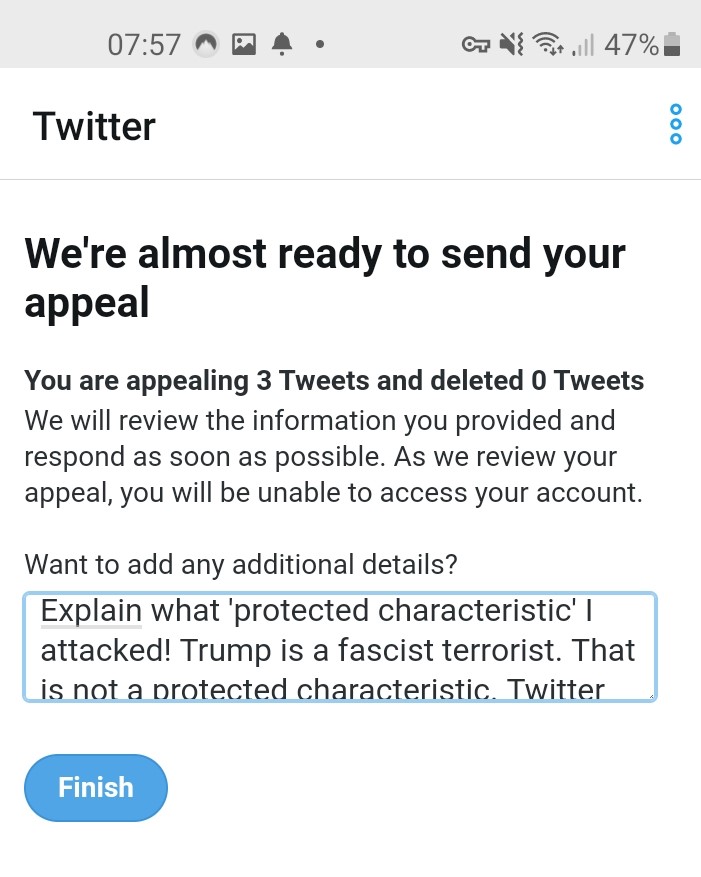The width and height of the screenshot is (701, 877).
Task: Tap the bell notification icon
Action: pos(283,45)
